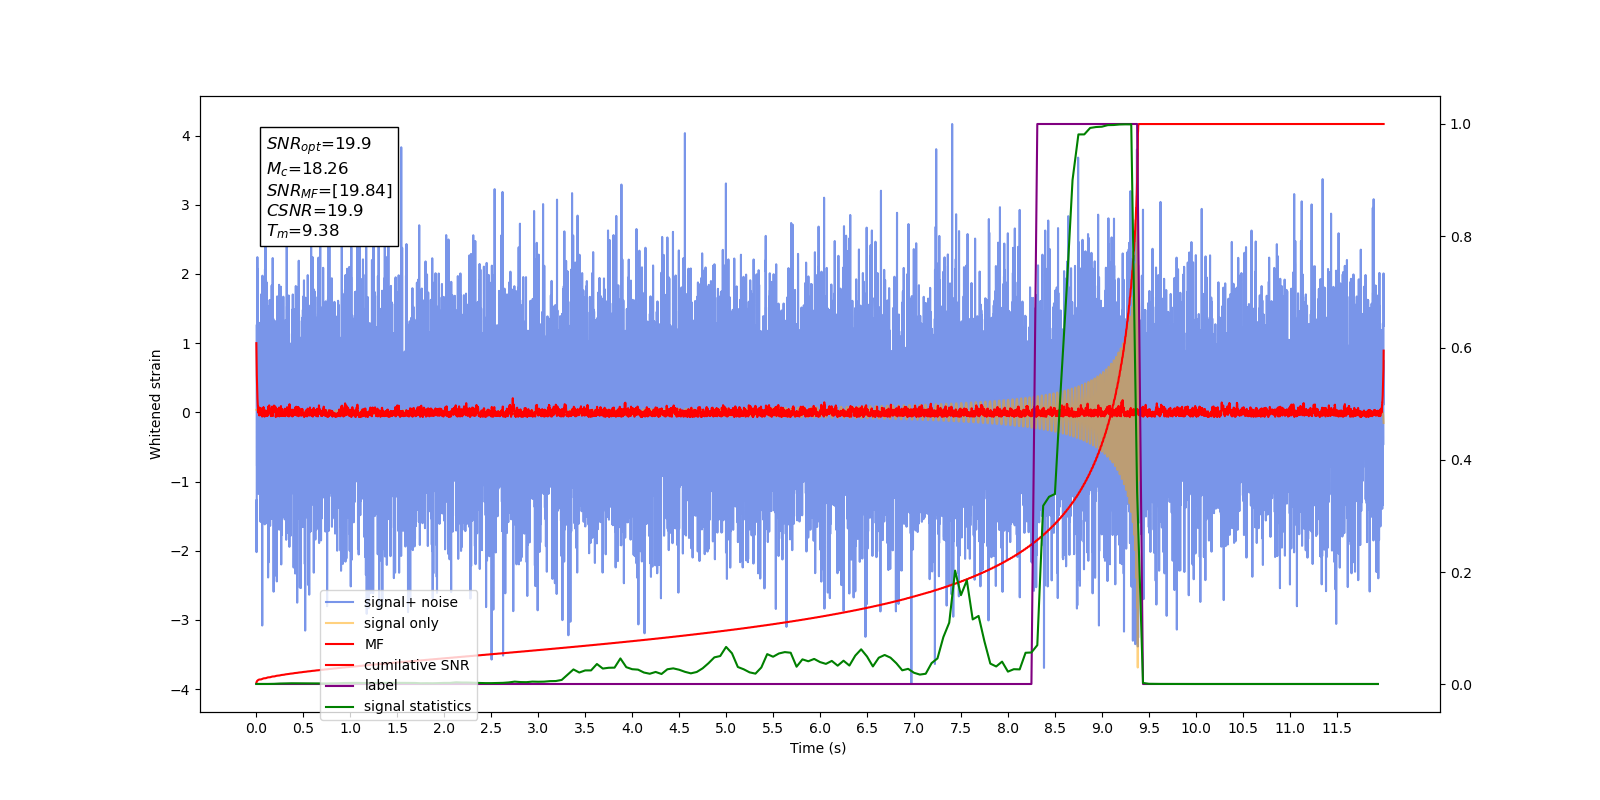
Task: Click the 6.5 tick on the time axis
Action: pyautogui.click(x=867, y=728)
